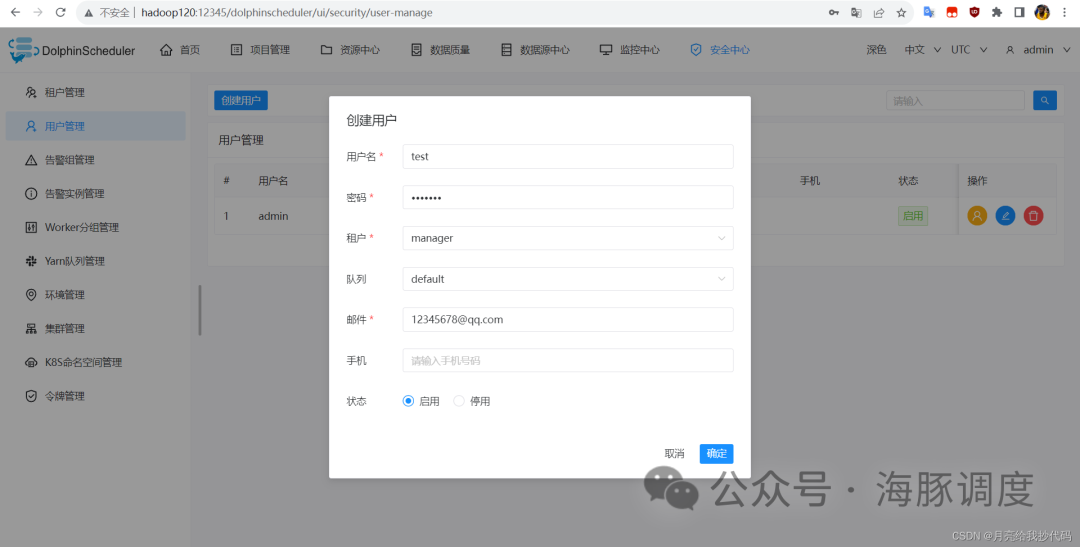Click the 手机 phone number field
This screenshot has width=1080, height=547.
tap(568, 360)
